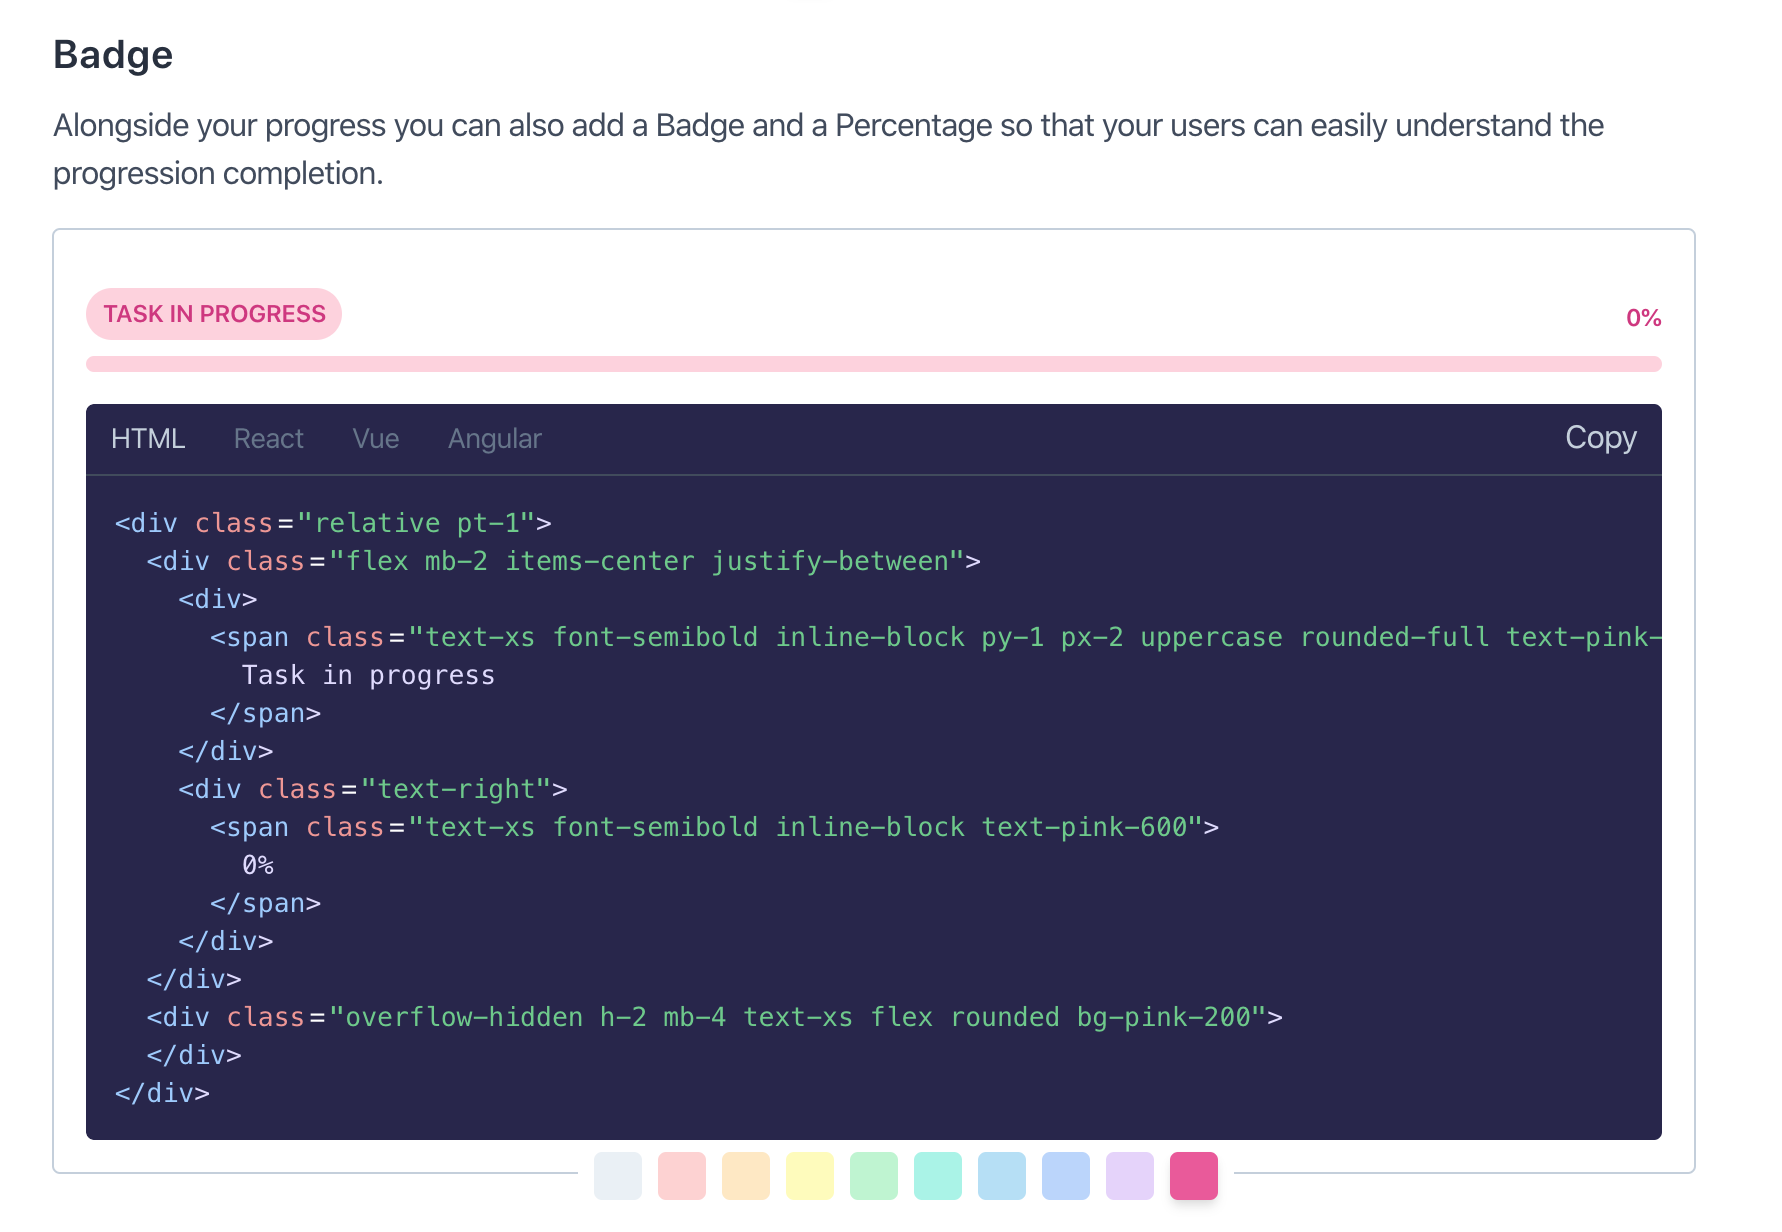This screenshot has height=1232, width=1782.
Task: Switch to the Angular code tab
Action: [x=494, y=439]
